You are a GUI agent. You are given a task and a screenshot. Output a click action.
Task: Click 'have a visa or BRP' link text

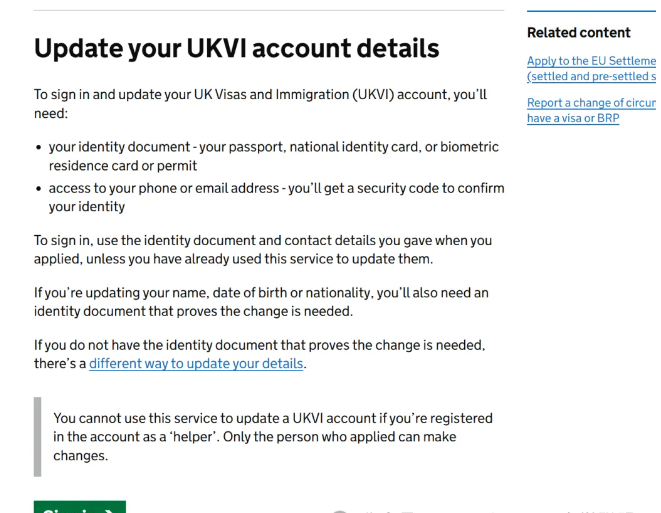(x=573, y=118)
